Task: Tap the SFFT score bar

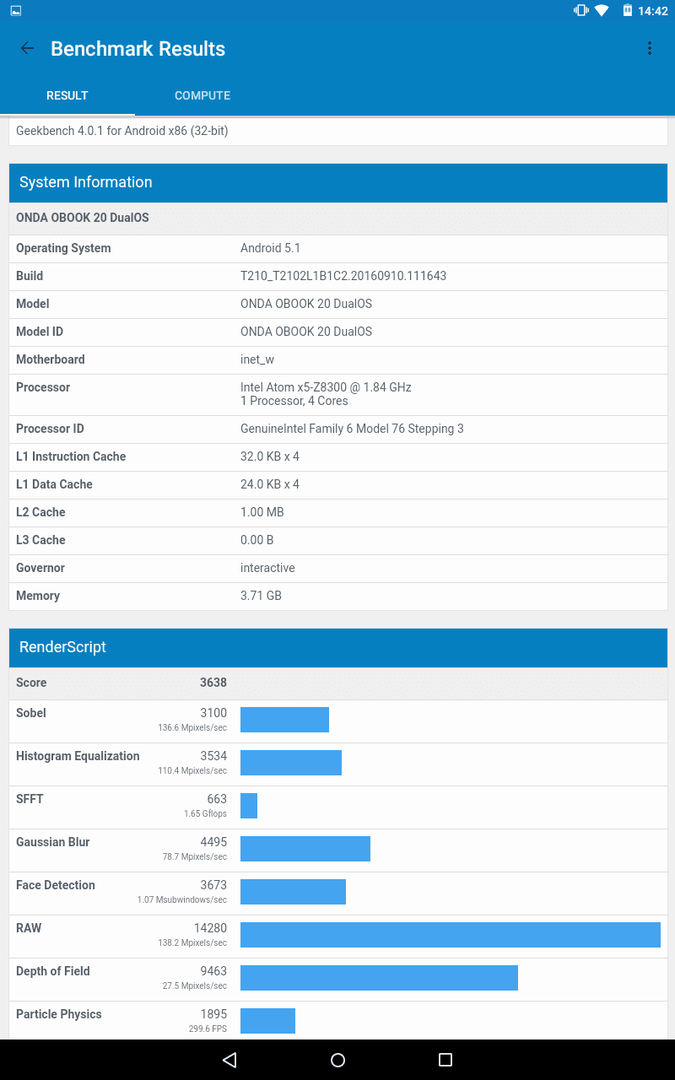Action: pyautogui.click(x=249, y=806)
